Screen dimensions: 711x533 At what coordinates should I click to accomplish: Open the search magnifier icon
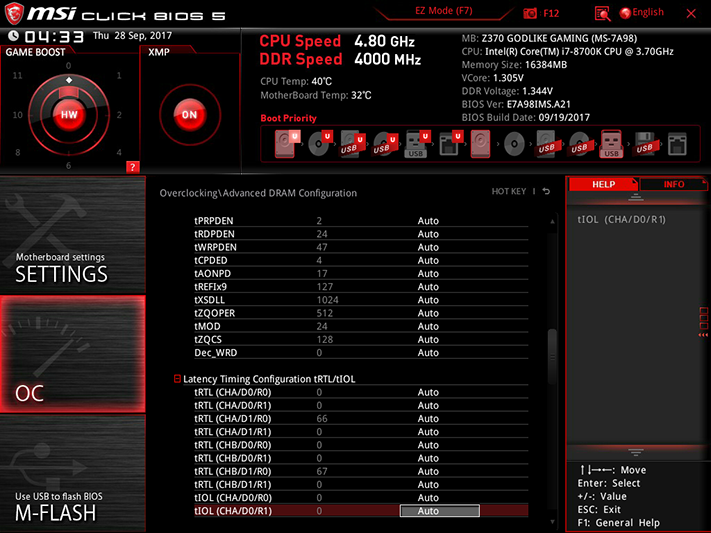[603, 14]
